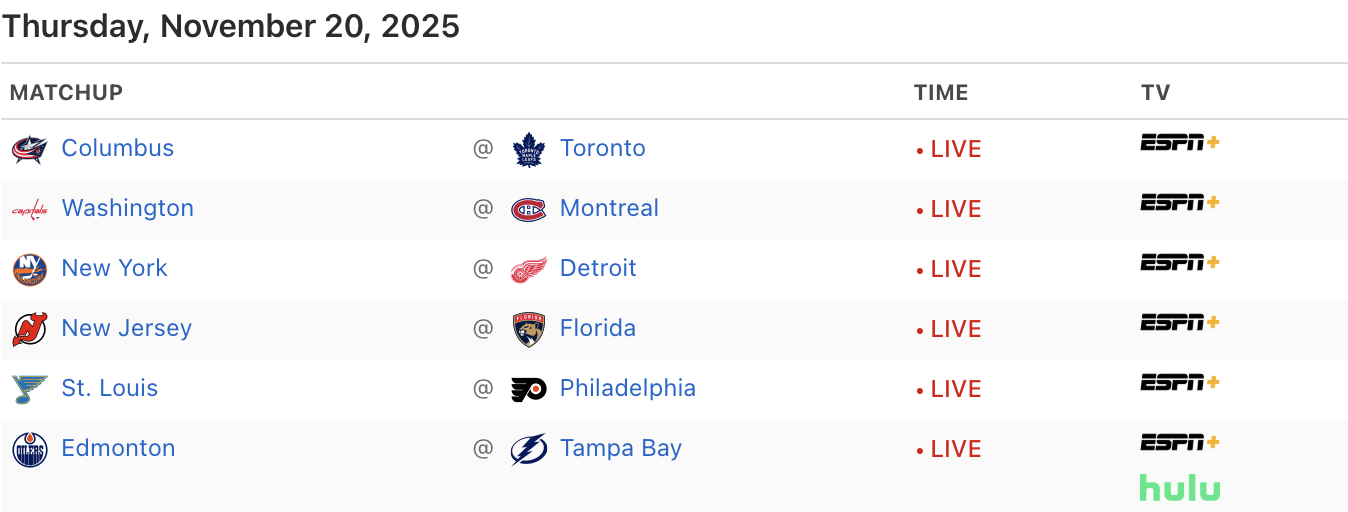Open LIVE game for Washington at Montreal

click(955, 209)
